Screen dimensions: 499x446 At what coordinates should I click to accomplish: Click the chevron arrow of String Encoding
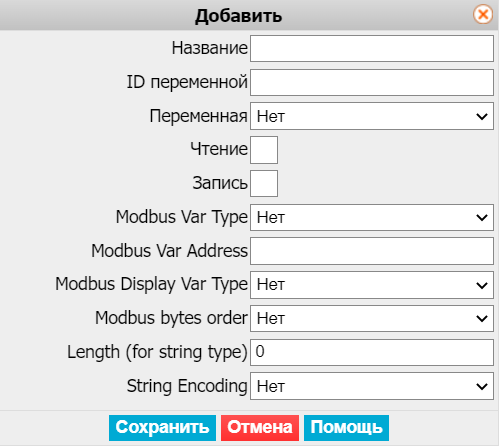(x=482, y=387)
